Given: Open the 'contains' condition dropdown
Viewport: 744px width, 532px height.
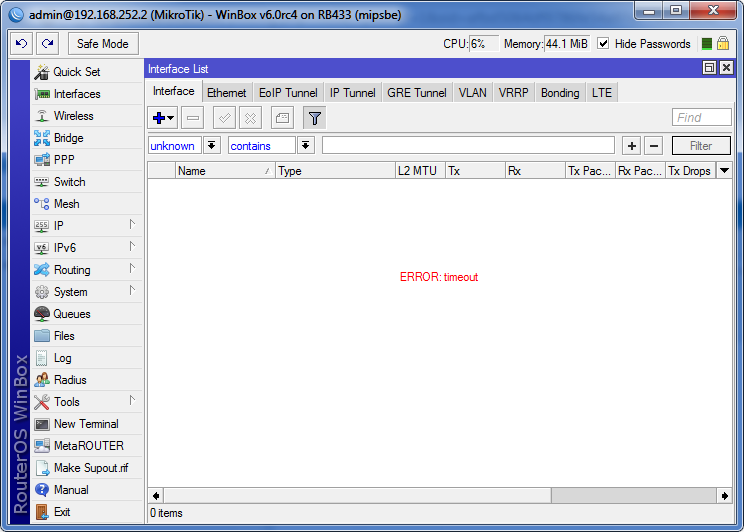Looking at the screenshot, I should 306,146.
